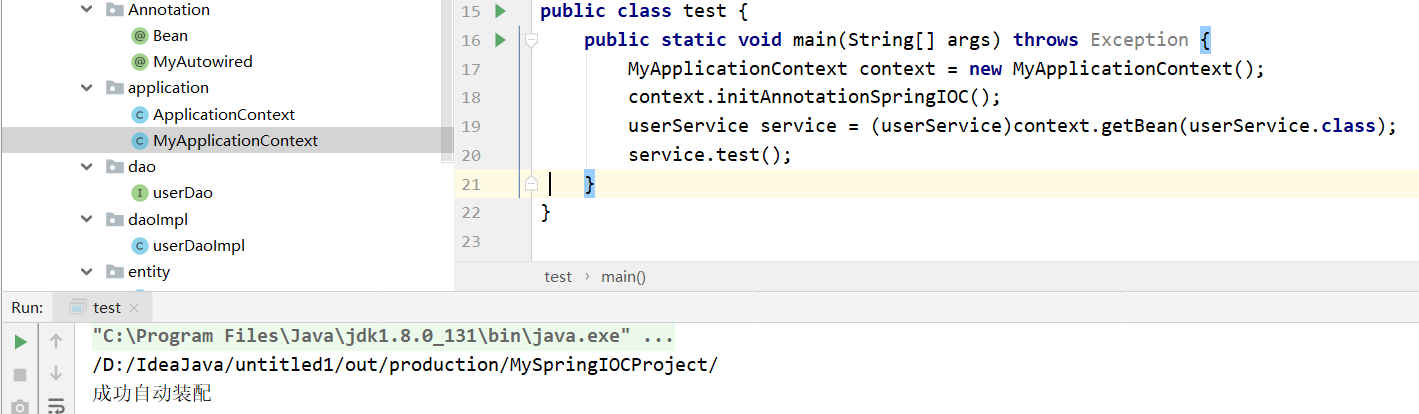Click the ApplicationContext class icon
The height and width of the screenshot is (414, 1419).
[140, 115]
